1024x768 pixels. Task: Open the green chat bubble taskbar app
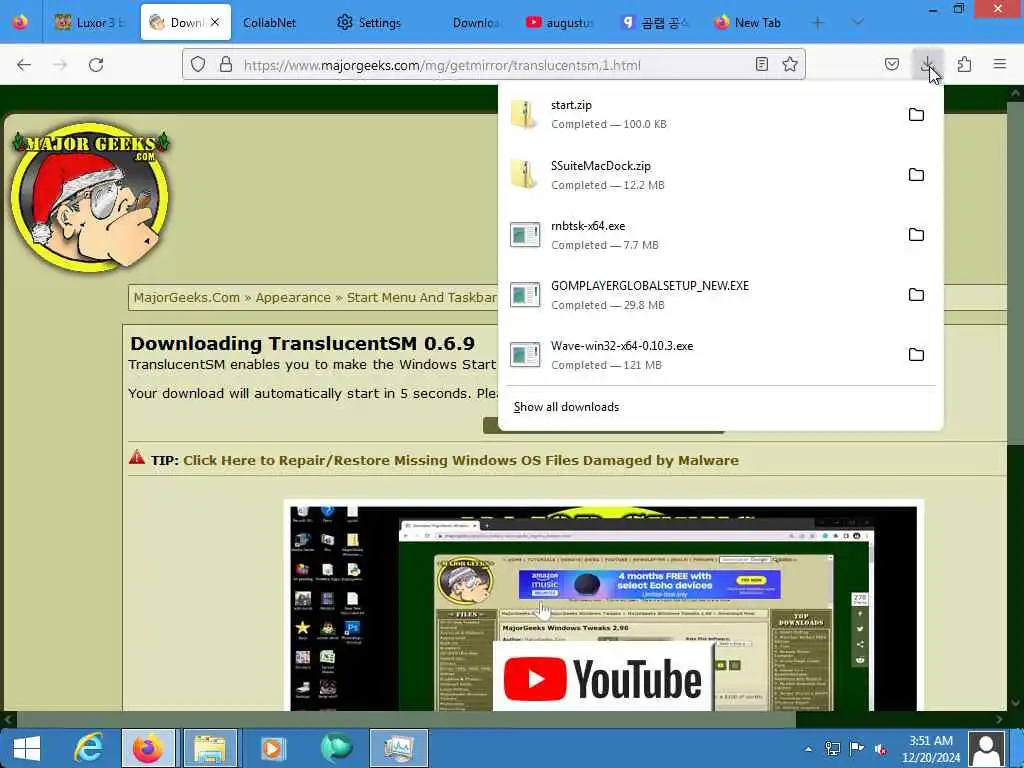pos(336,748)
